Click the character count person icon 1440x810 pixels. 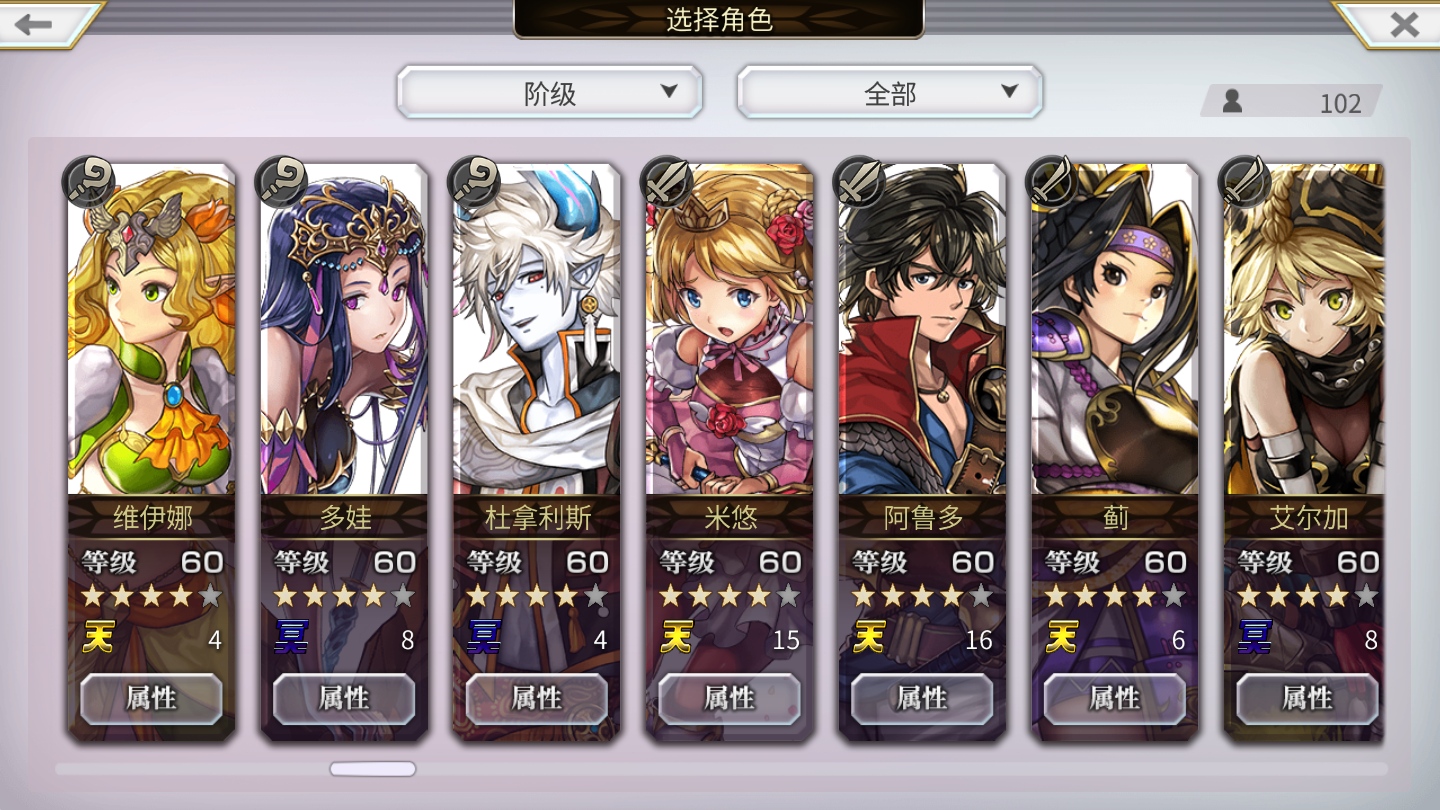click(x=1233, y=101)
